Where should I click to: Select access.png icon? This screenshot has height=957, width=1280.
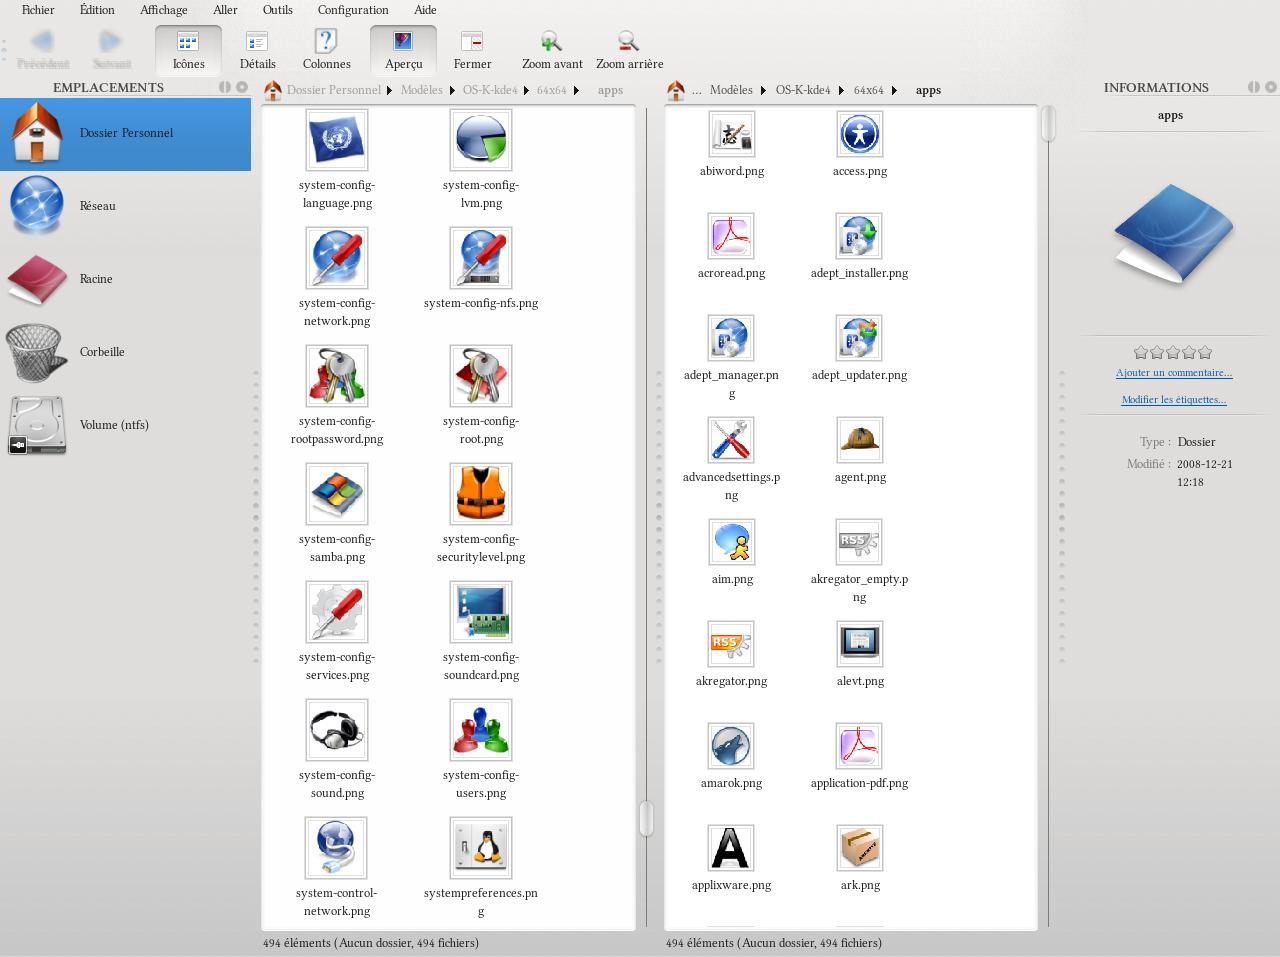pyautogui.click(x=859, y=134)
